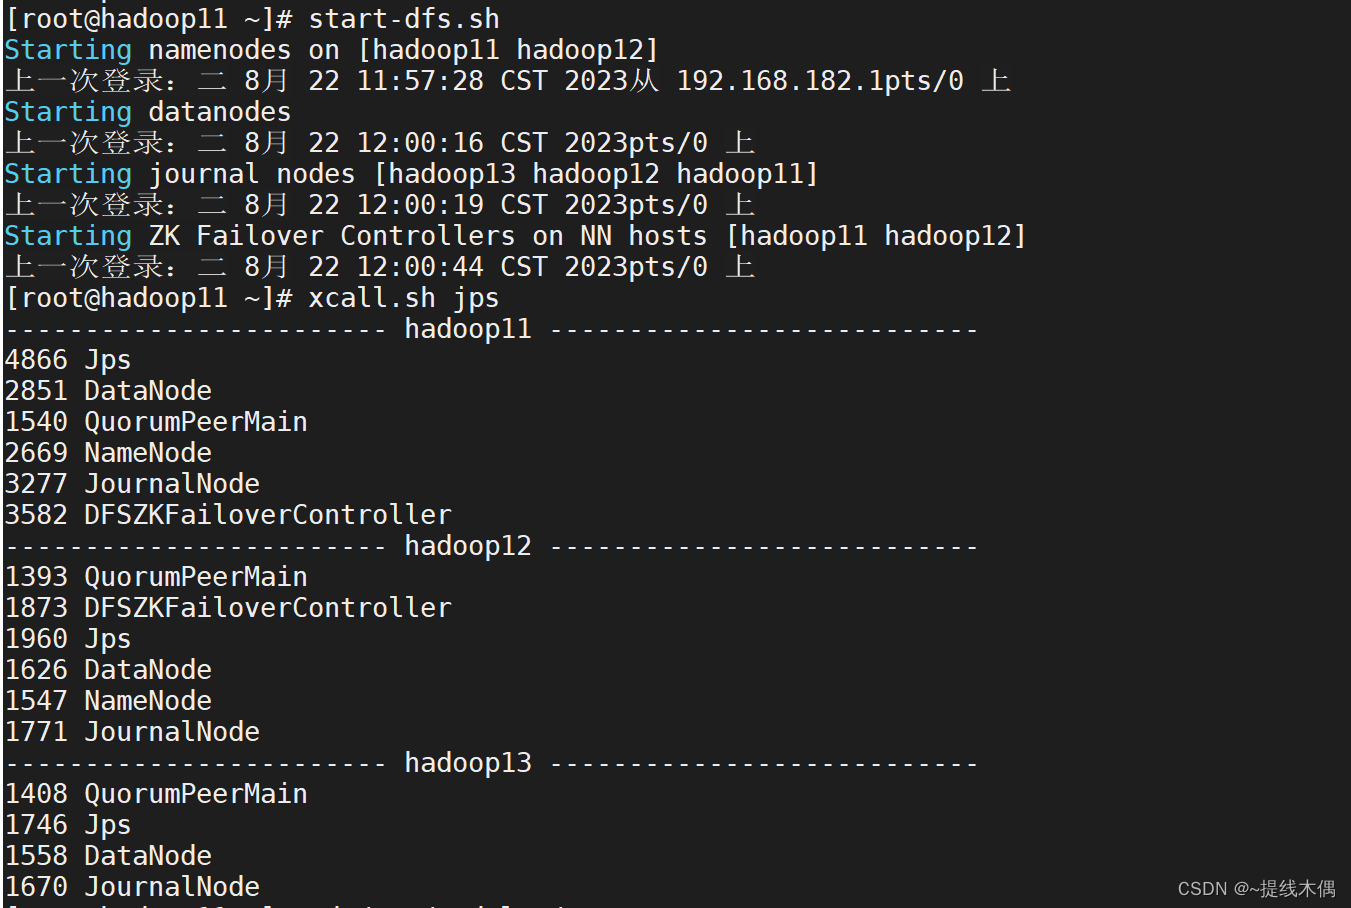Image resolution: width=1351 pixels, height=908 pixels.
Task: Click 1873 DFSZKFailoverController under hadoop12
Action: point(228,608)
